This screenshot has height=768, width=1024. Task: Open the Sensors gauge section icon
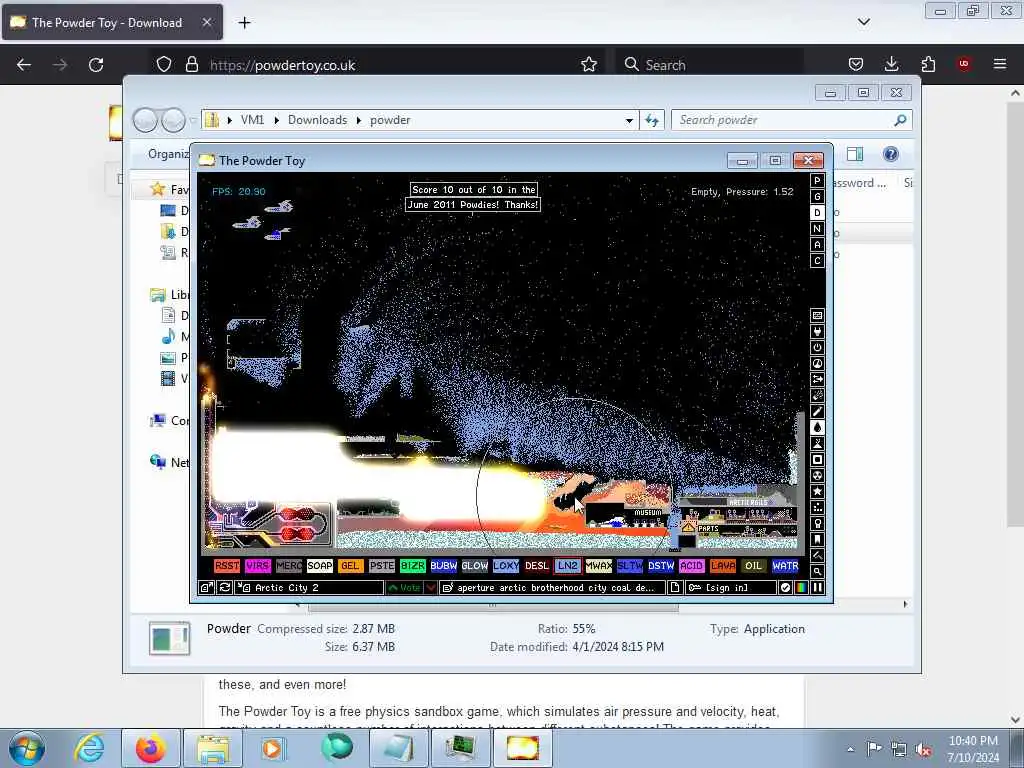pyautogui.click(x=817, y=364)
